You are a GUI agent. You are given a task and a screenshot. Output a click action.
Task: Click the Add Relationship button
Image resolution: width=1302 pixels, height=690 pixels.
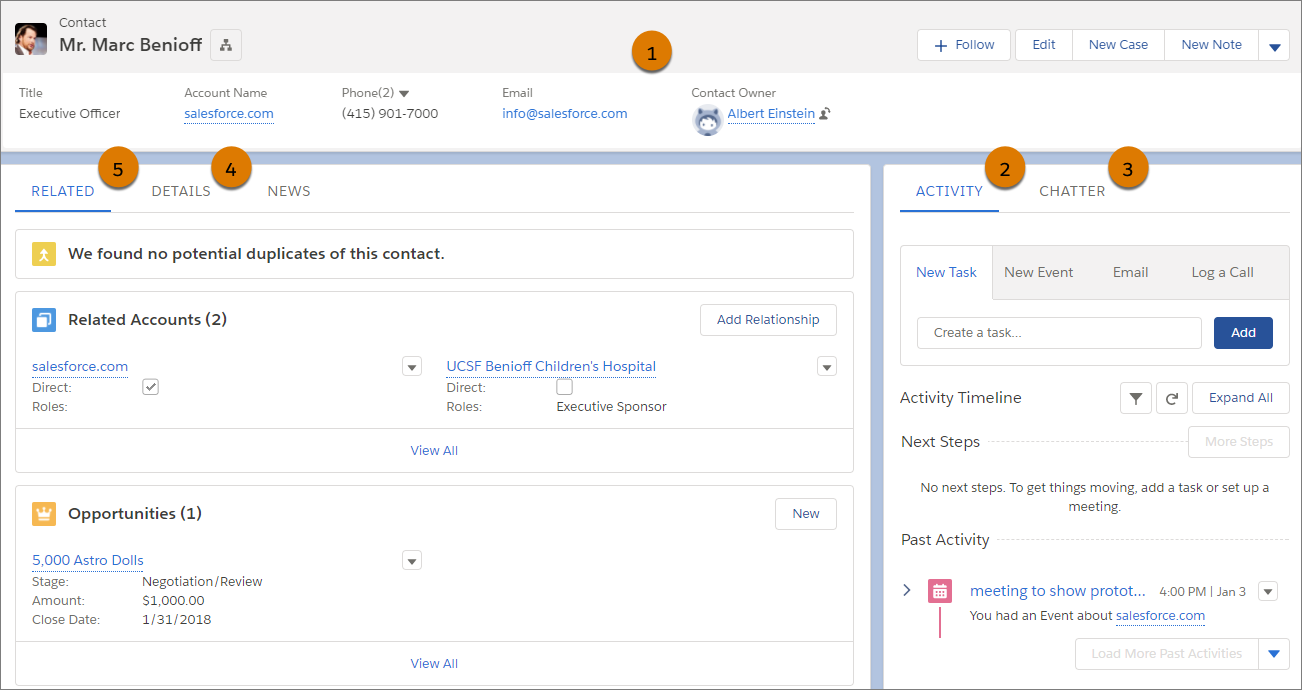768,320
